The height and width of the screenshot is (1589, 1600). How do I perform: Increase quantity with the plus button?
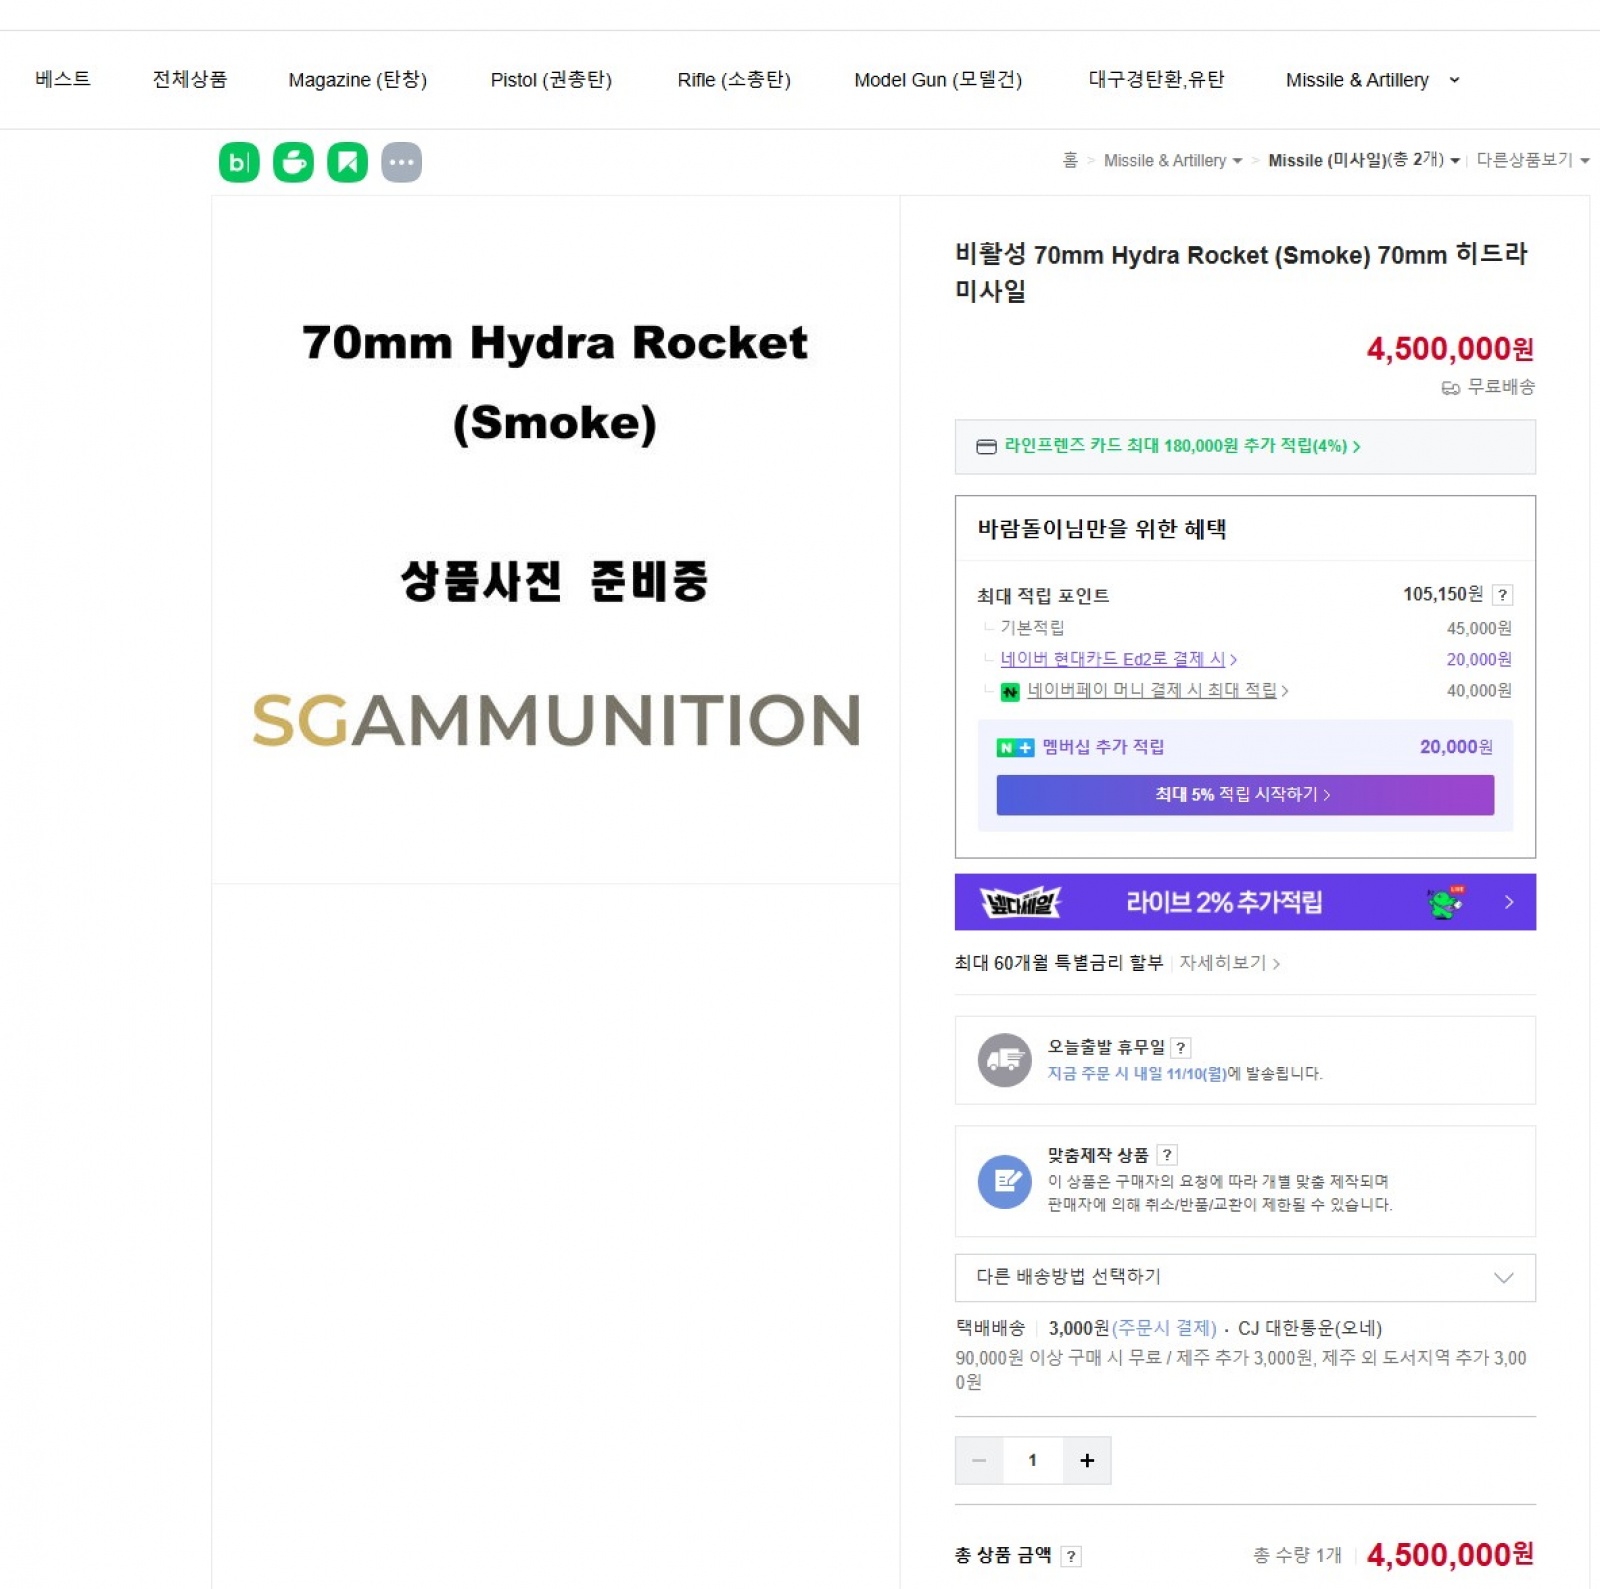1087,1460
